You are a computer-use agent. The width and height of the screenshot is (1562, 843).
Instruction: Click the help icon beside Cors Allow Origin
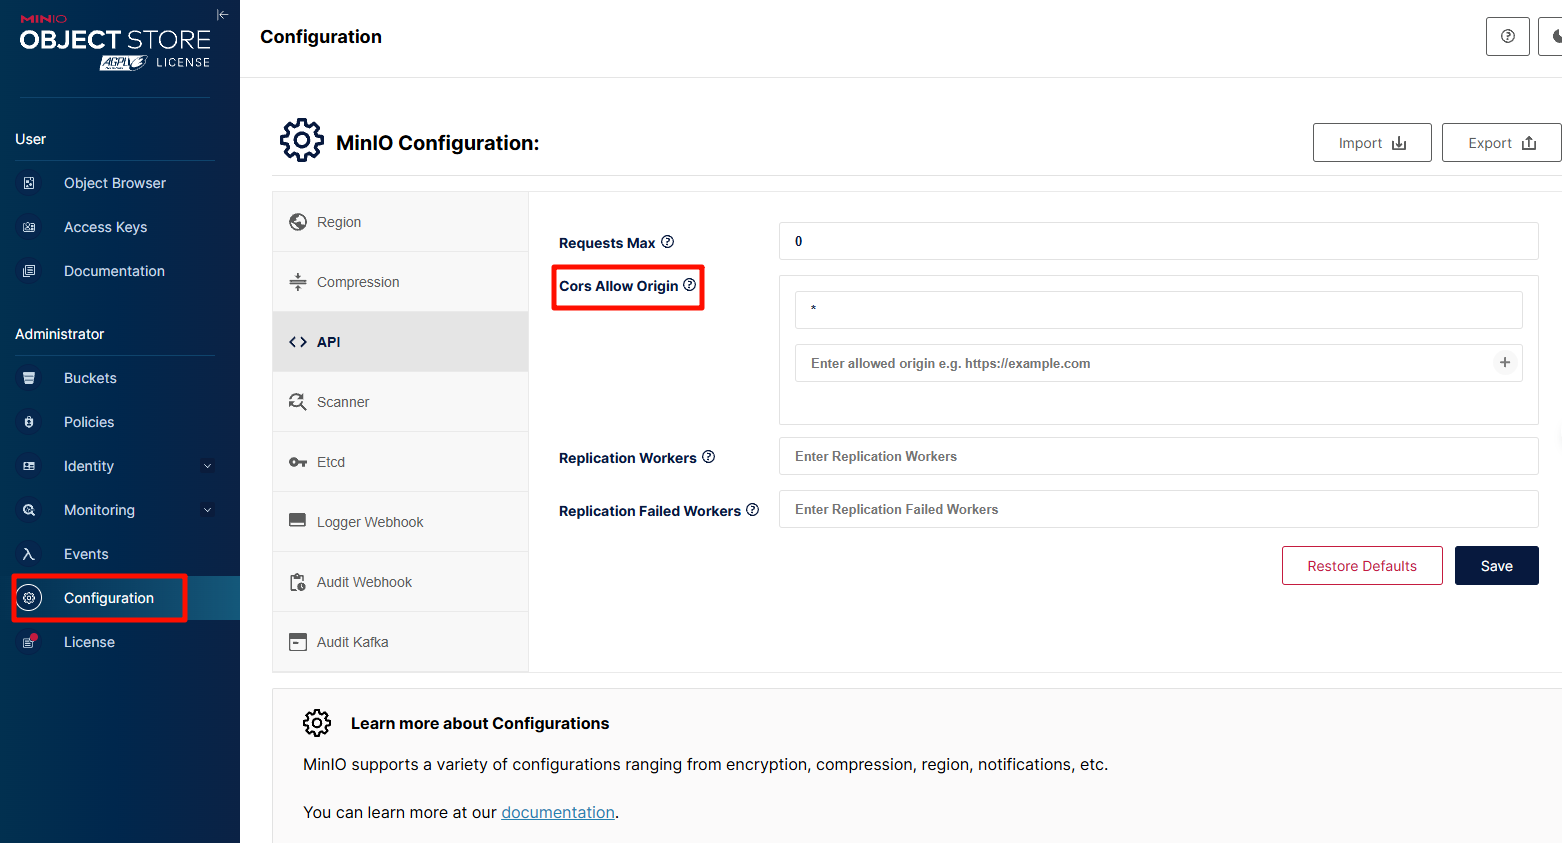[689, 285]
